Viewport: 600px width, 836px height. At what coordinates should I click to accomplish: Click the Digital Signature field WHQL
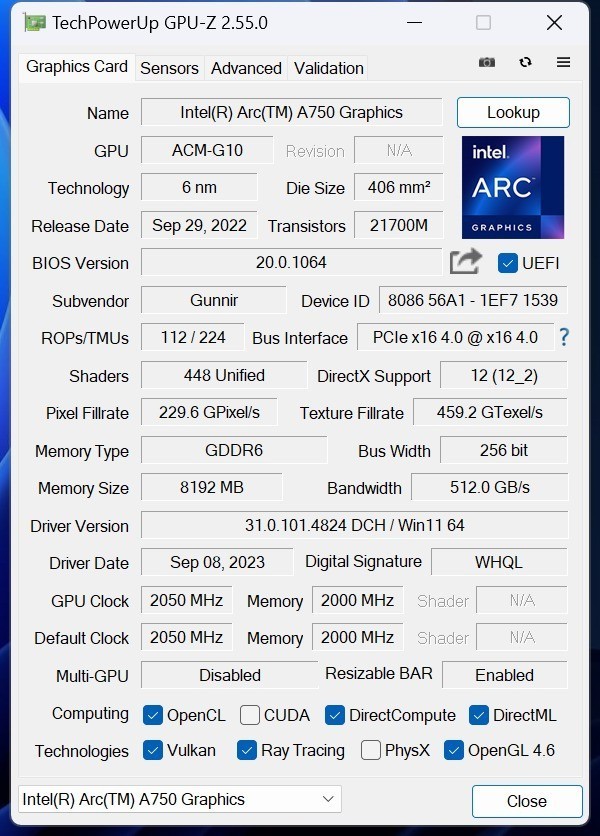pos(499,562)
